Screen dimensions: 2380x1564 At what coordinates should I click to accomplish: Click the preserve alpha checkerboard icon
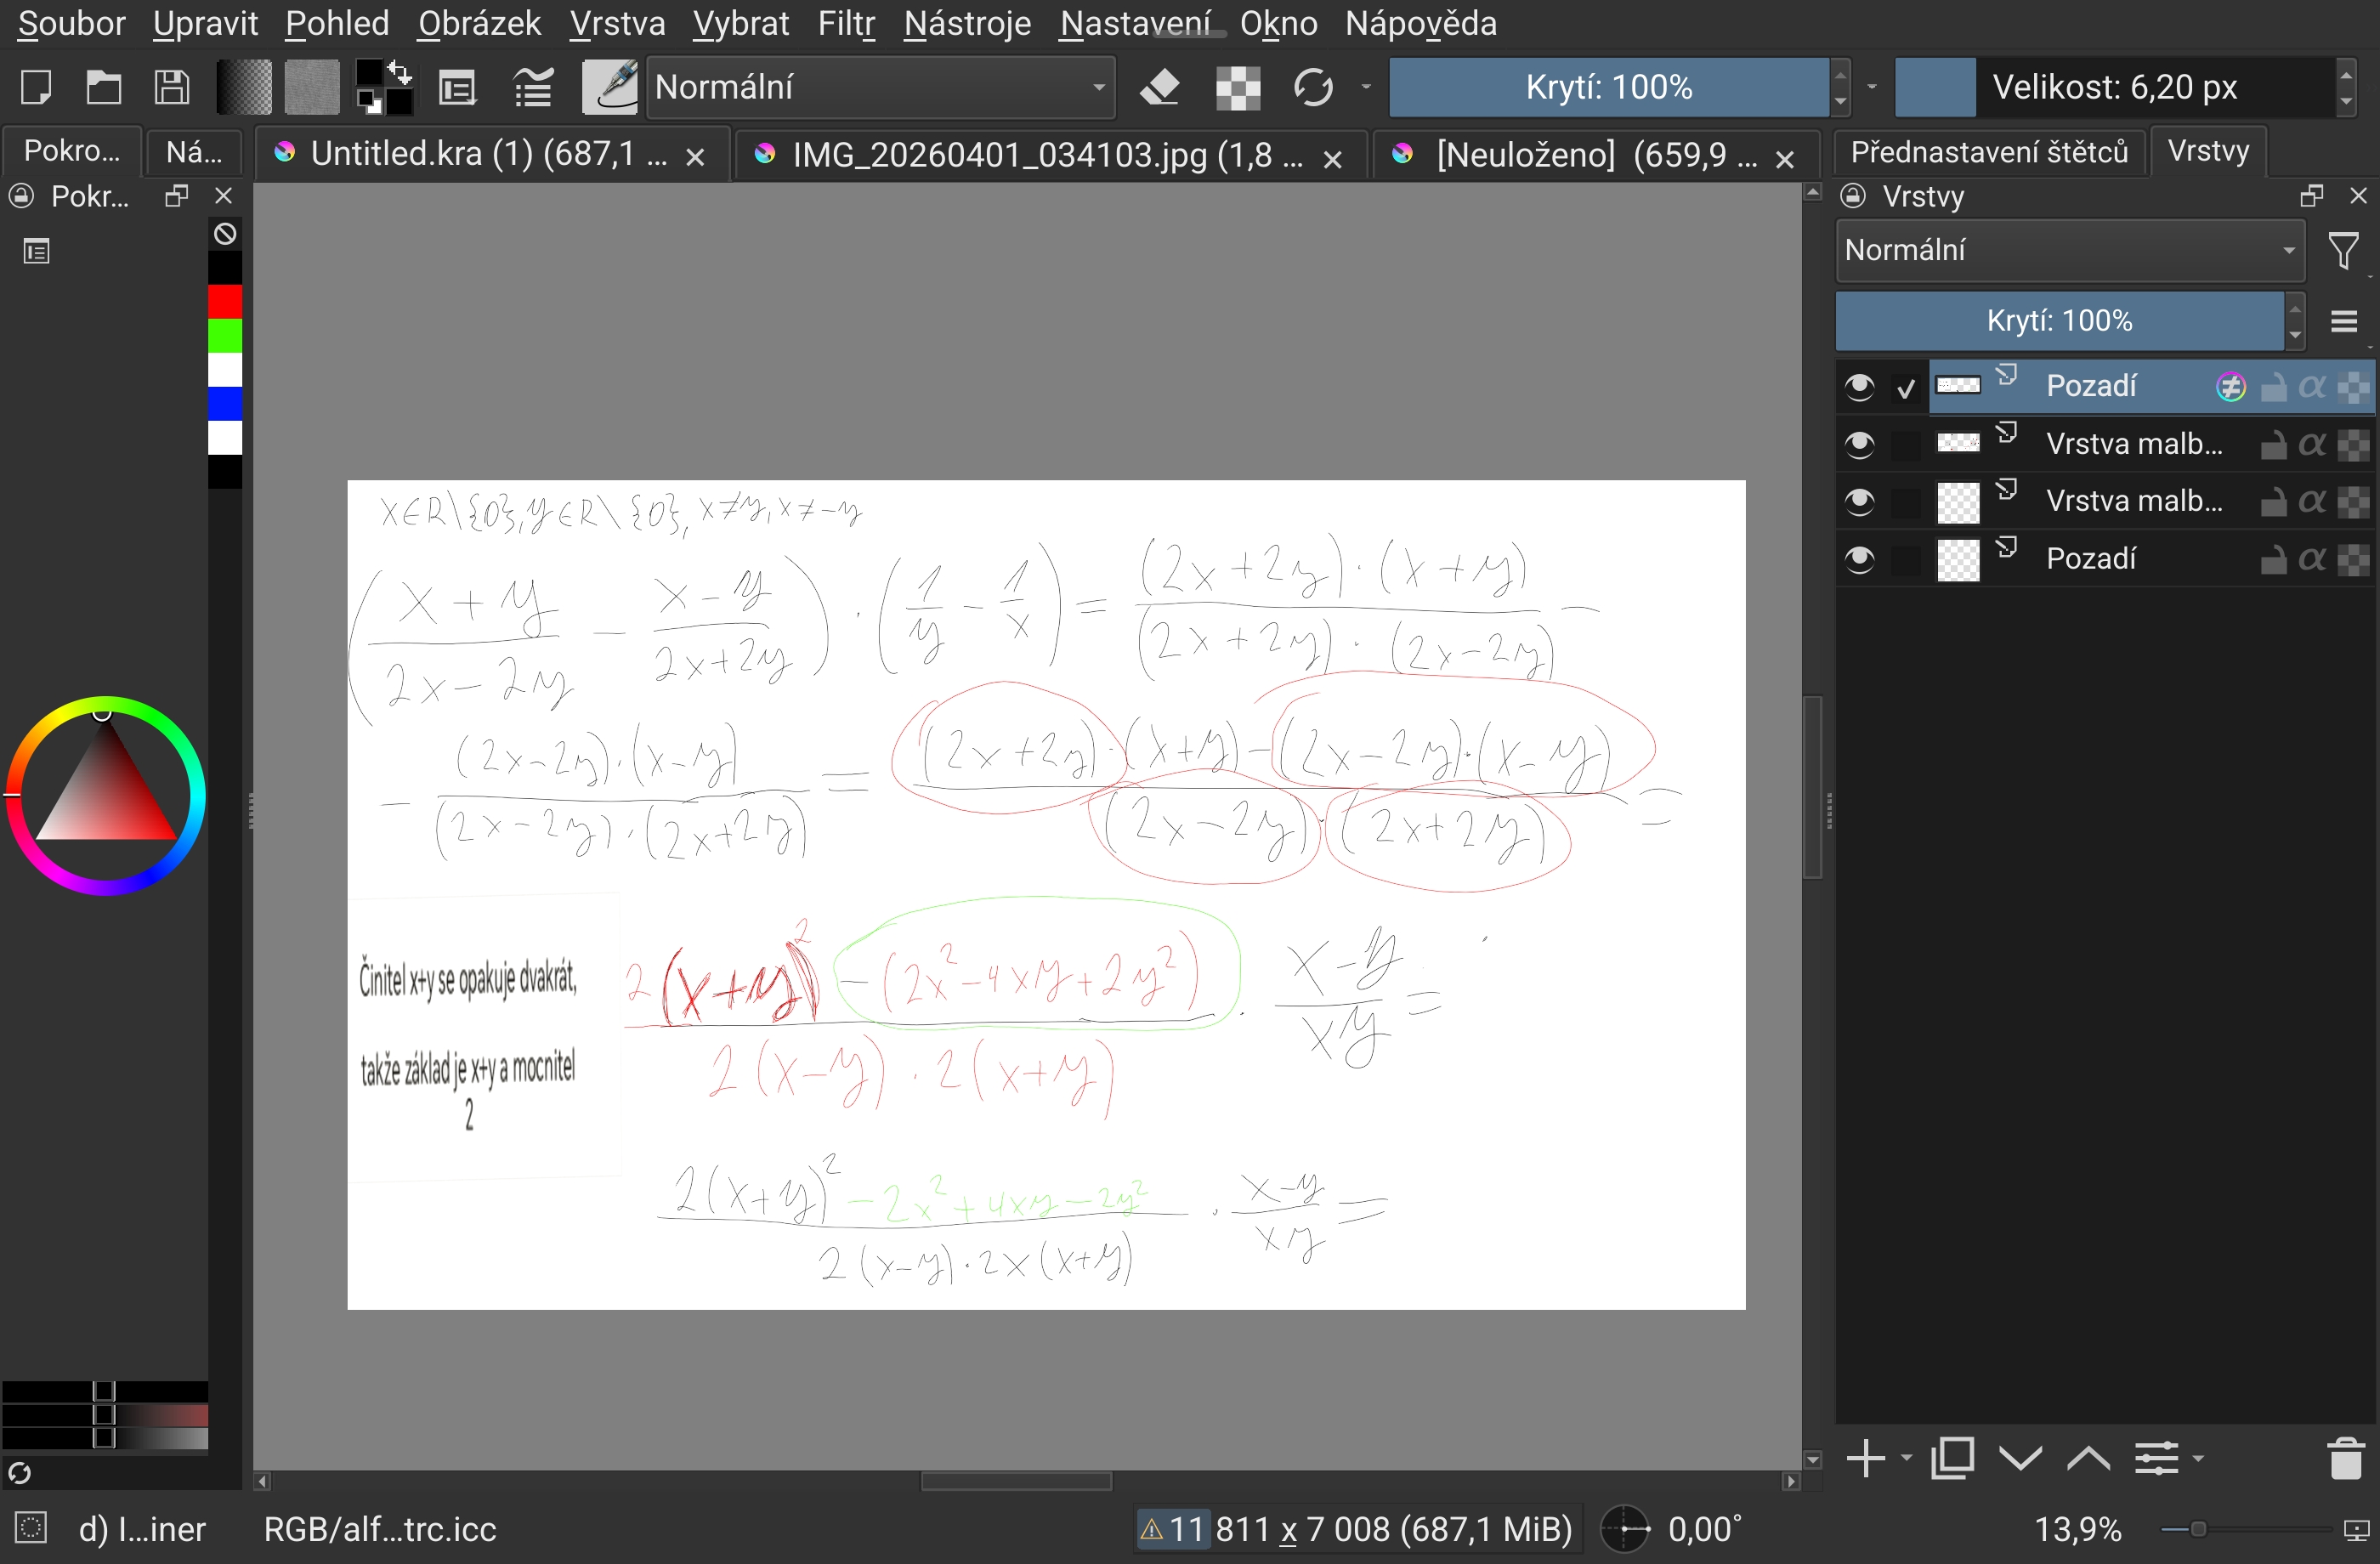[x=1237, y=88]
